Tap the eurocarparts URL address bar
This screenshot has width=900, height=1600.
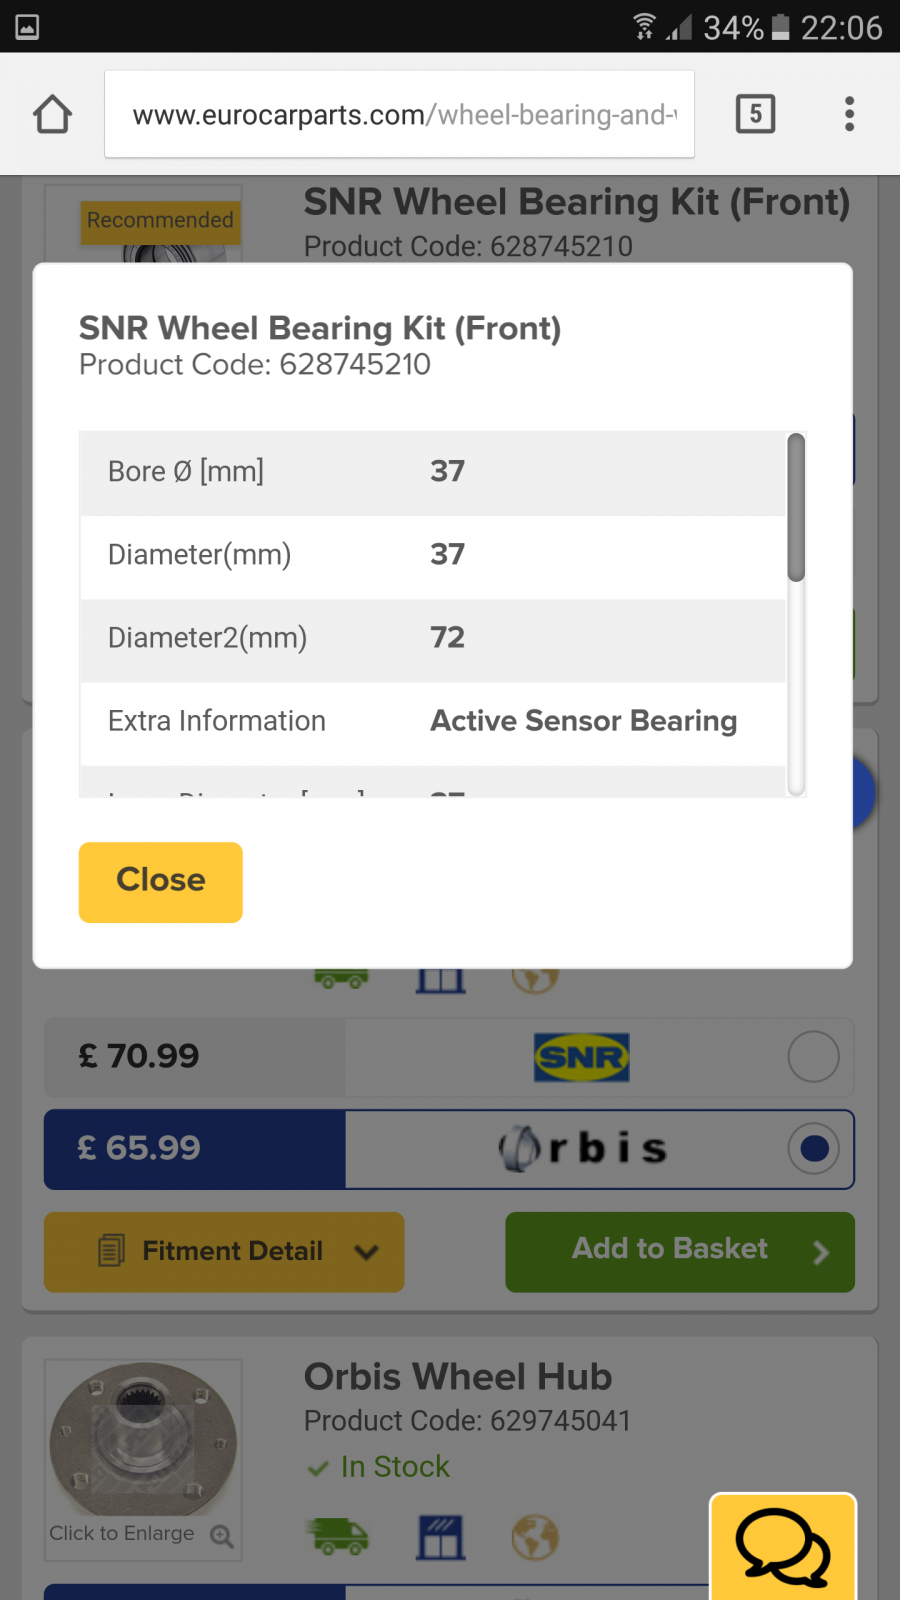pyautogui.click(x=399, y=115)
